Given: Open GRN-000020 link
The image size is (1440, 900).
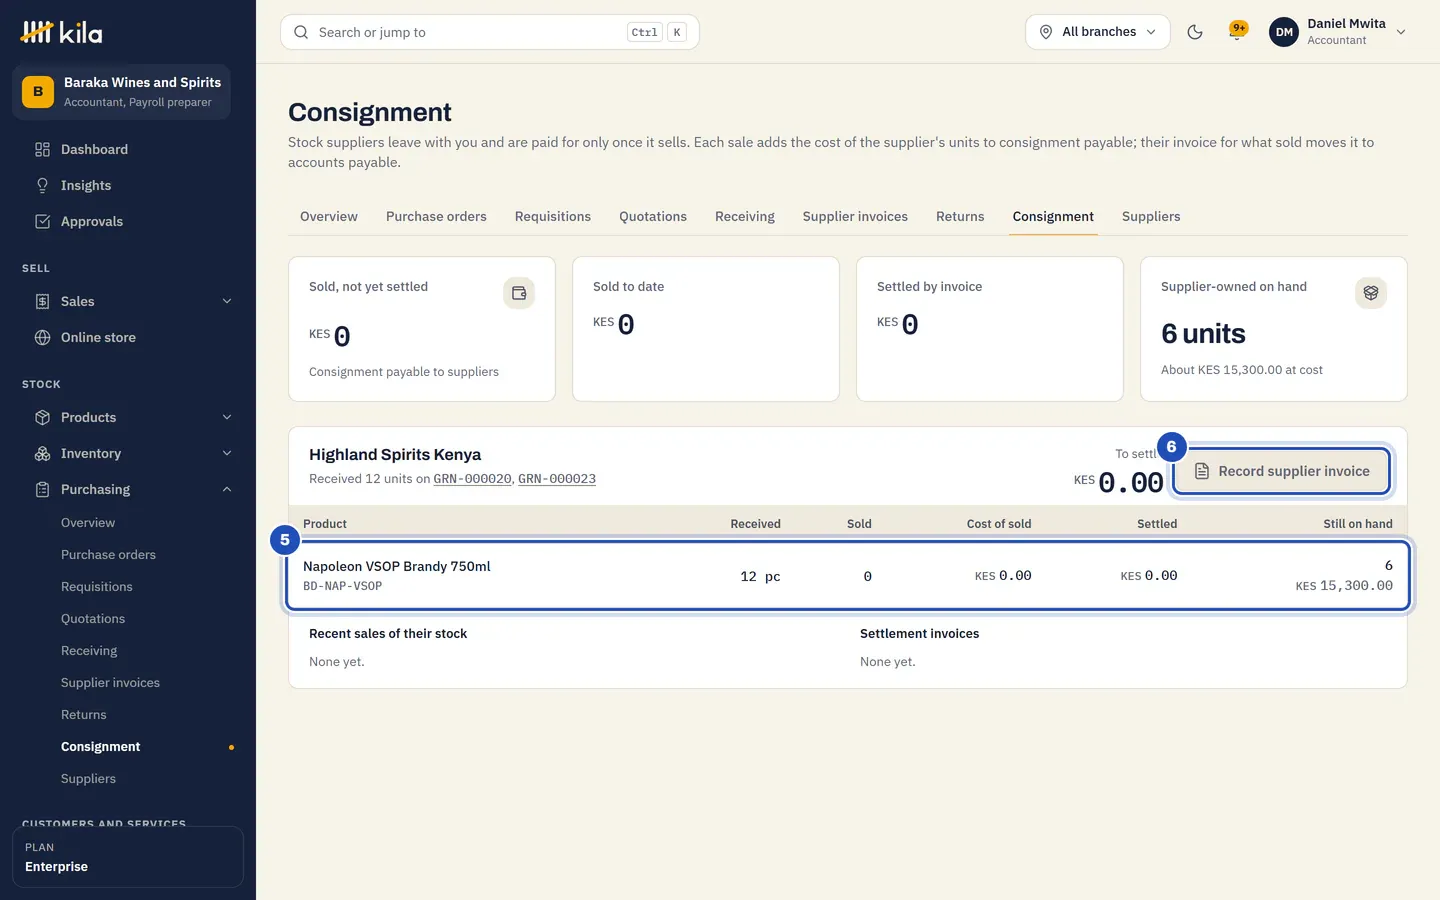Looking at the screenshot, I should (x=472, y=479).
